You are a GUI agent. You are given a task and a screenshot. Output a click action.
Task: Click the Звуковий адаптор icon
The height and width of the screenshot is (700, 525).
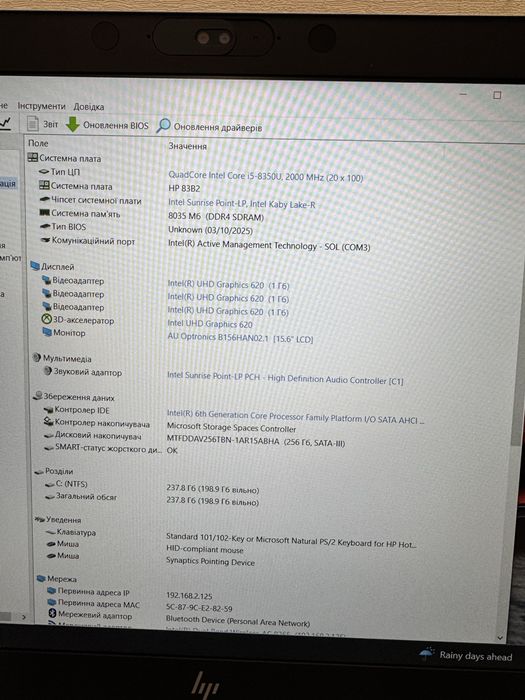pos(48,371)
